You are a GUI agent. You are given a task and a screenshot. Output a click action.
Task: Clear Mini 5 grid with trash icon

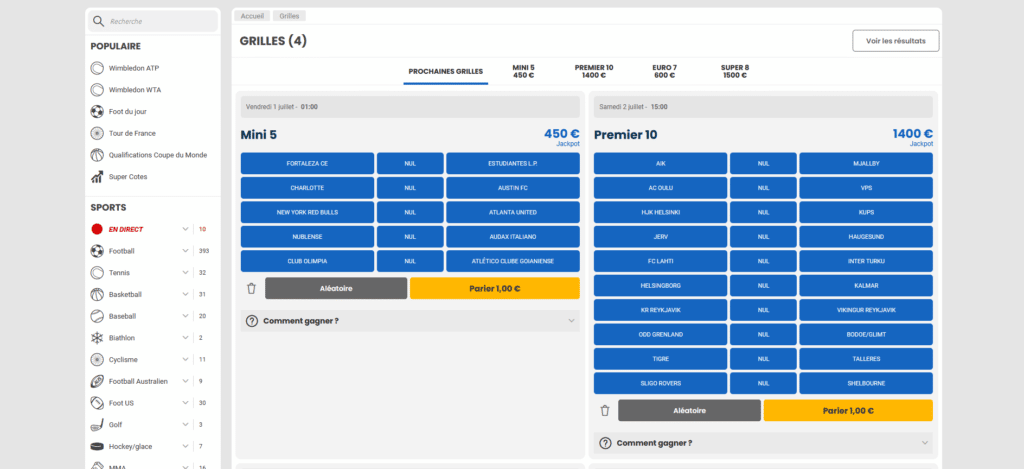[x=251, y=288]
